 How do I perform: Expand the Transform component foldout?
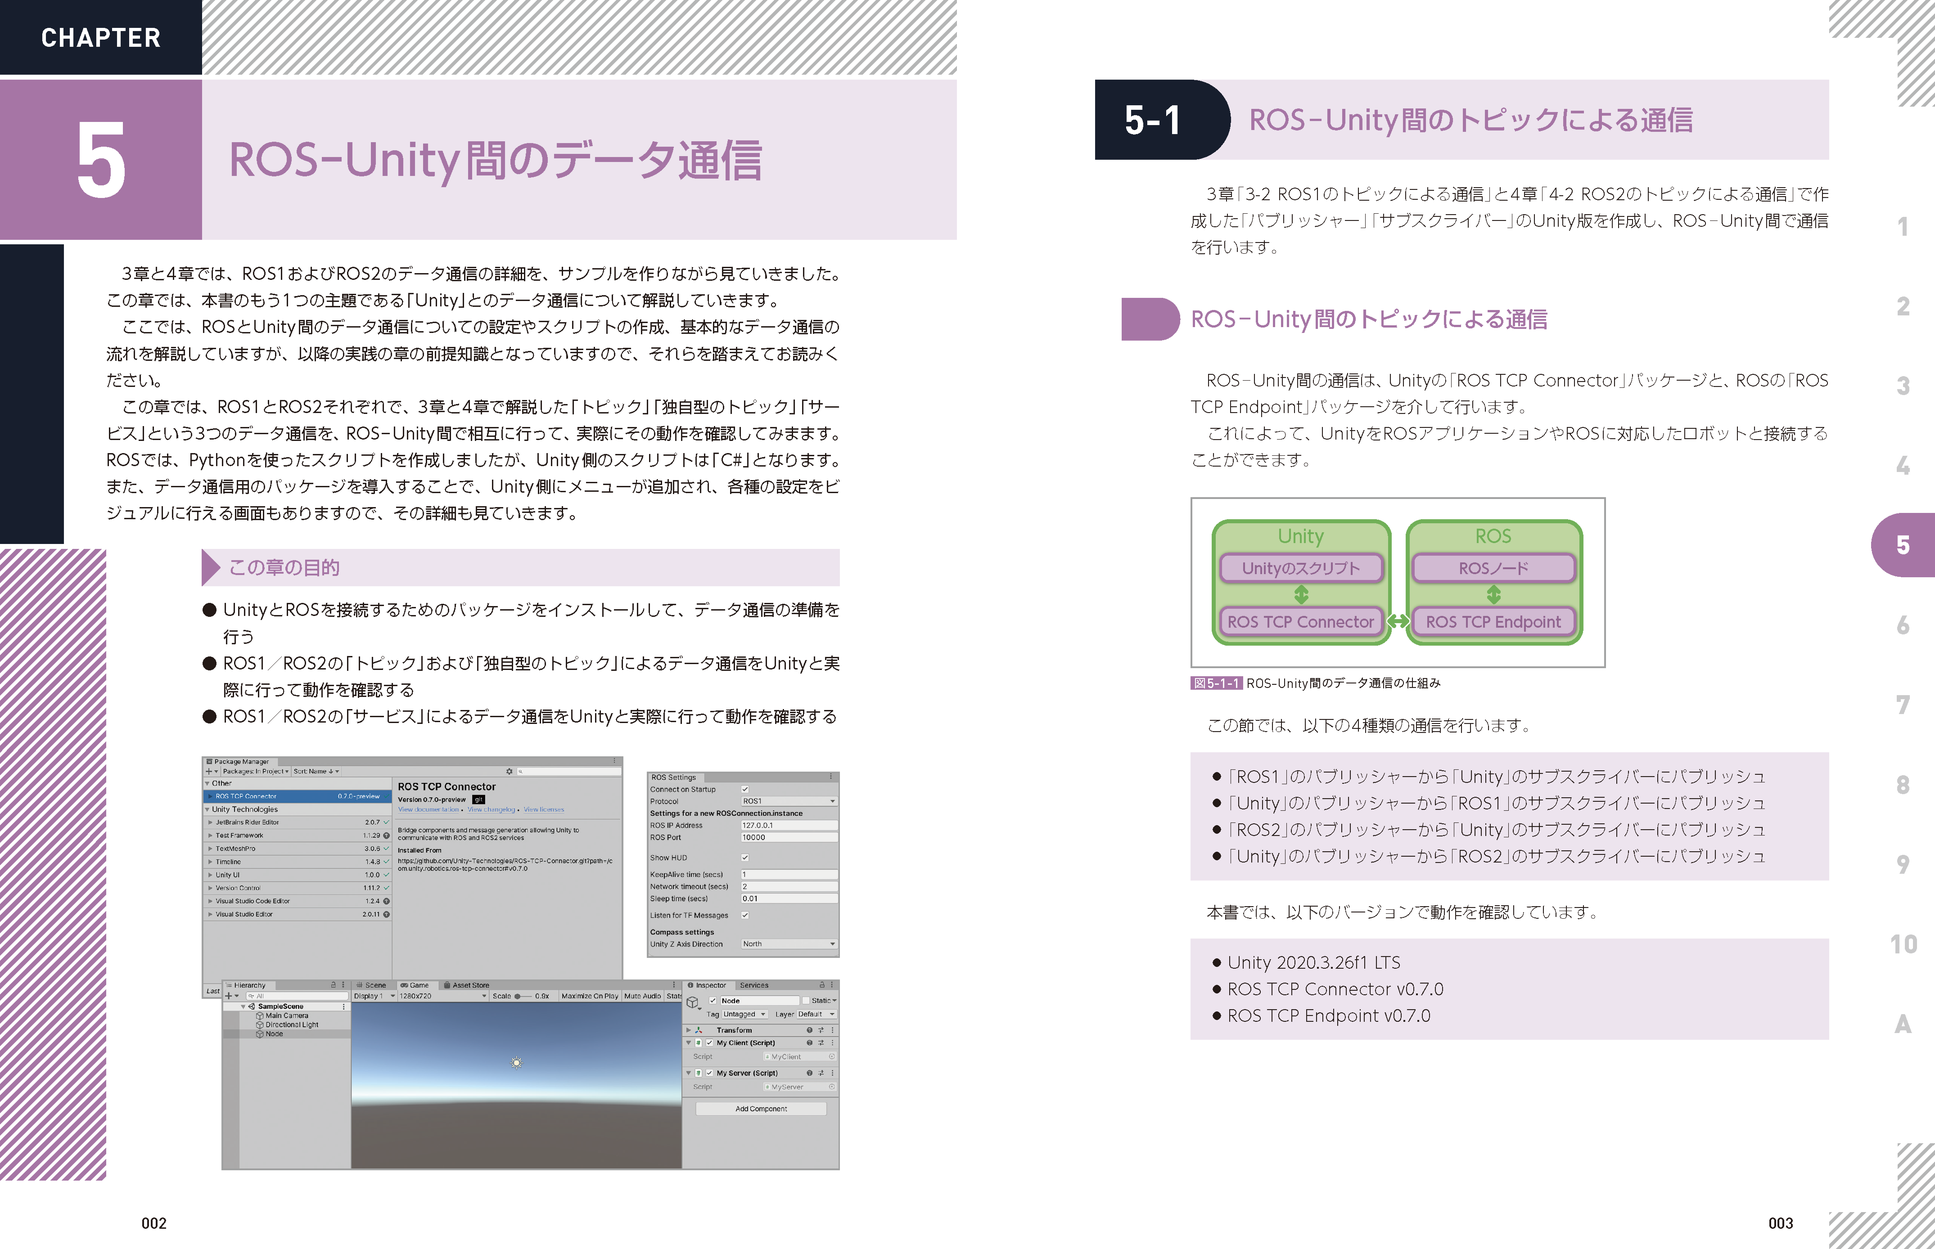[x=688, y=1030]
